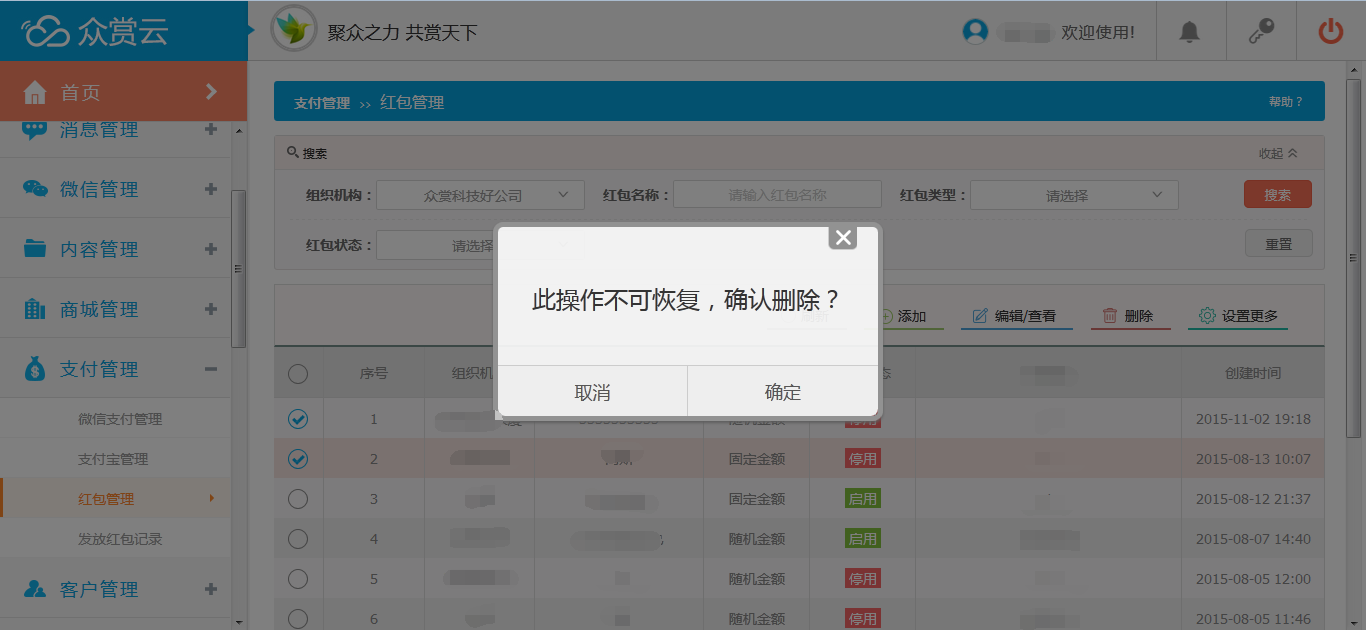Image resolution: width=1366 pixels, height=630 pixels.
Task: Open 发放红包记录 submenu item
Action: (x=120, y=539)
